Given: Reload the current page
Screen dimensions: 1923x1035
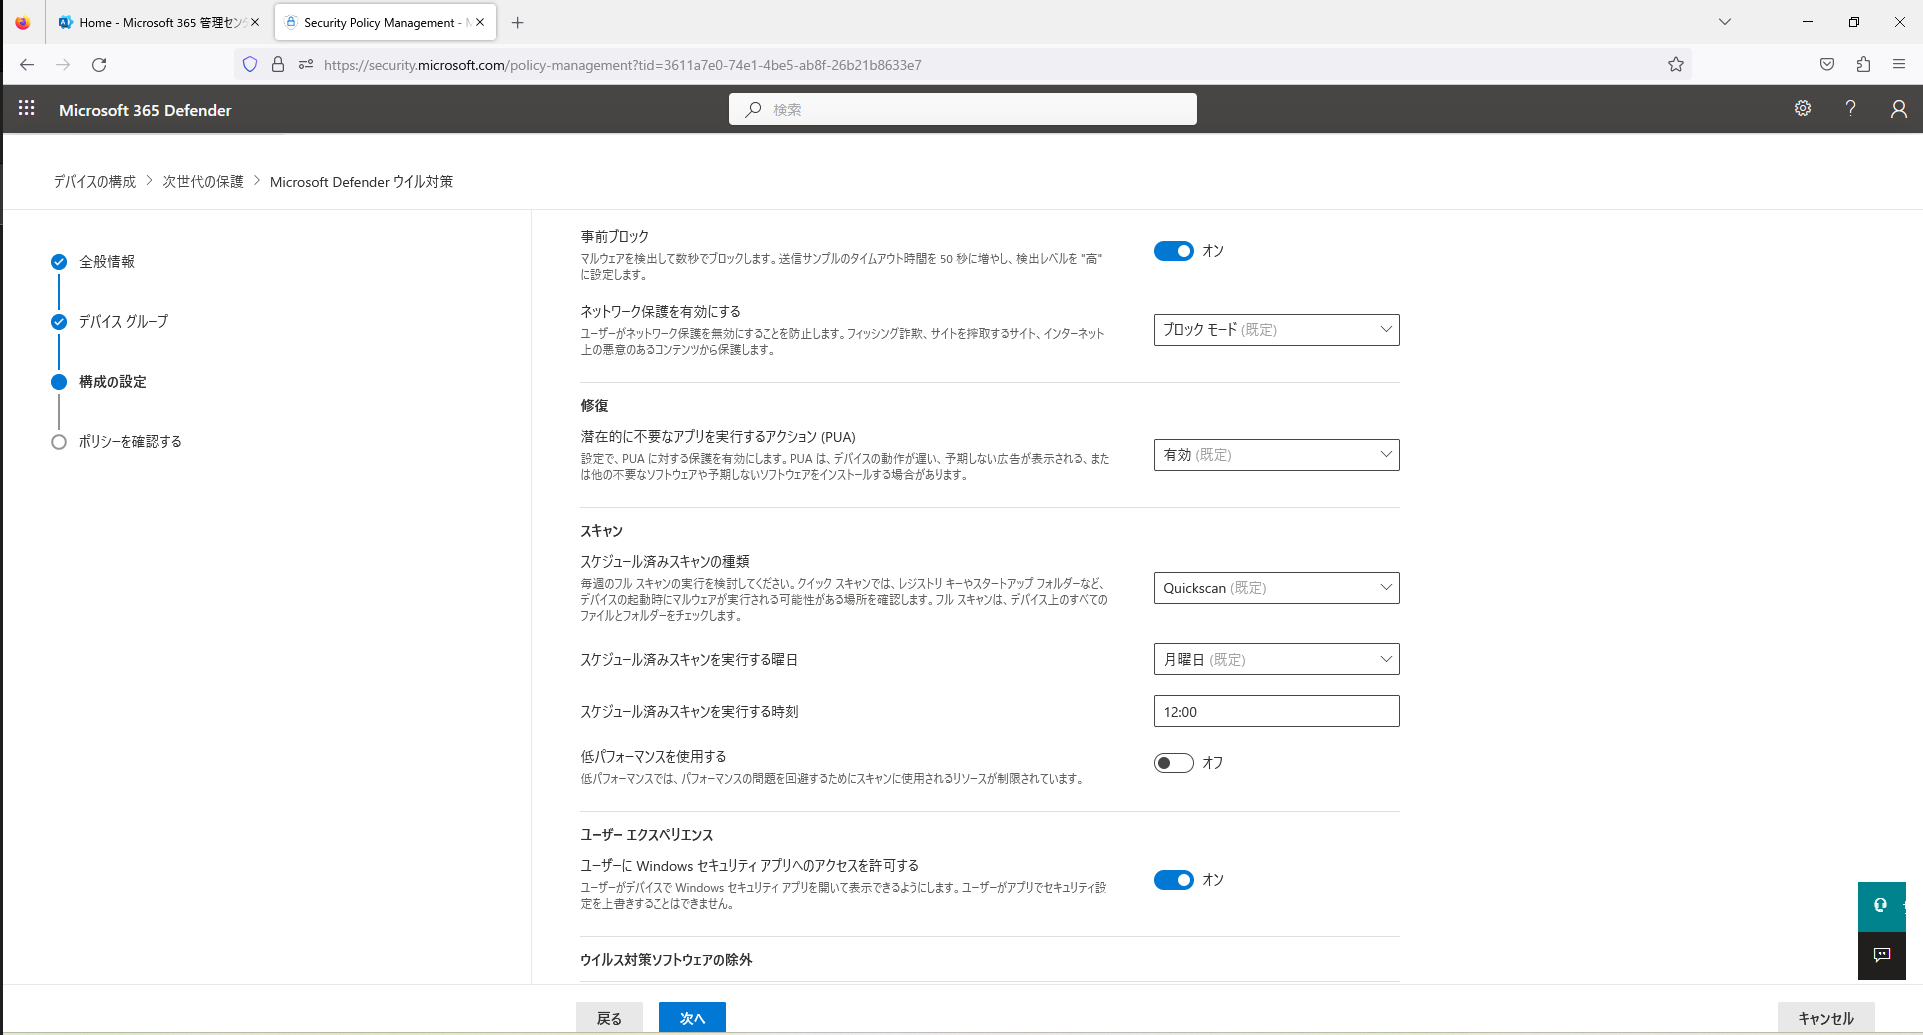Looking at the screenshot, I should [x=99, y=64].
